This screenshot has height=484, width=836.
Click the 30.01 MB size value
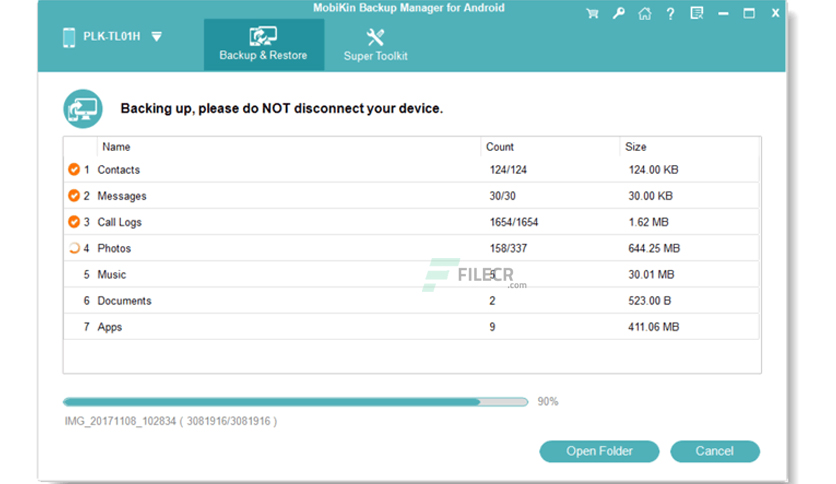[x=651, y=275]
